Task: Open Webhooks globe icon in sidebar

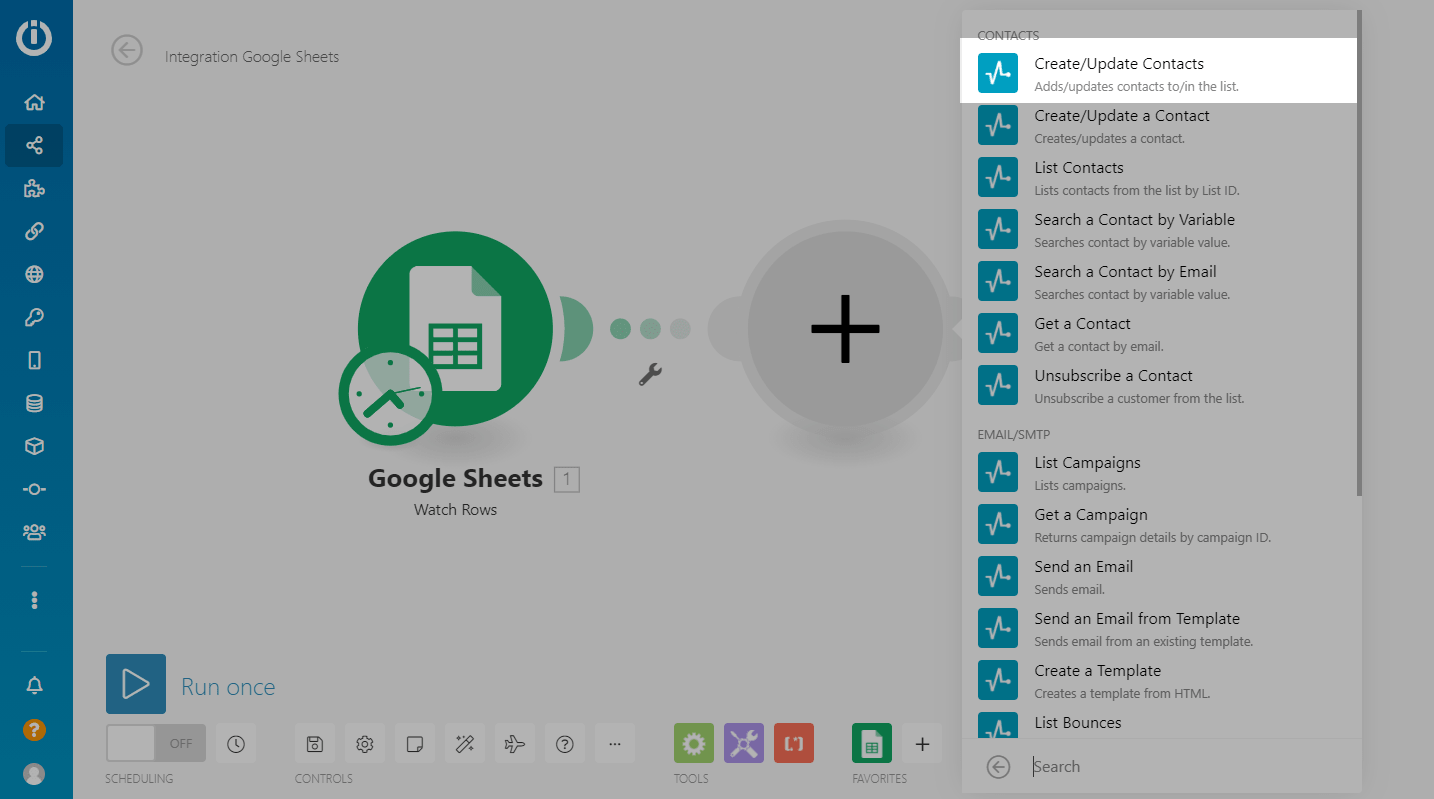Action: [x=34, y=275]
